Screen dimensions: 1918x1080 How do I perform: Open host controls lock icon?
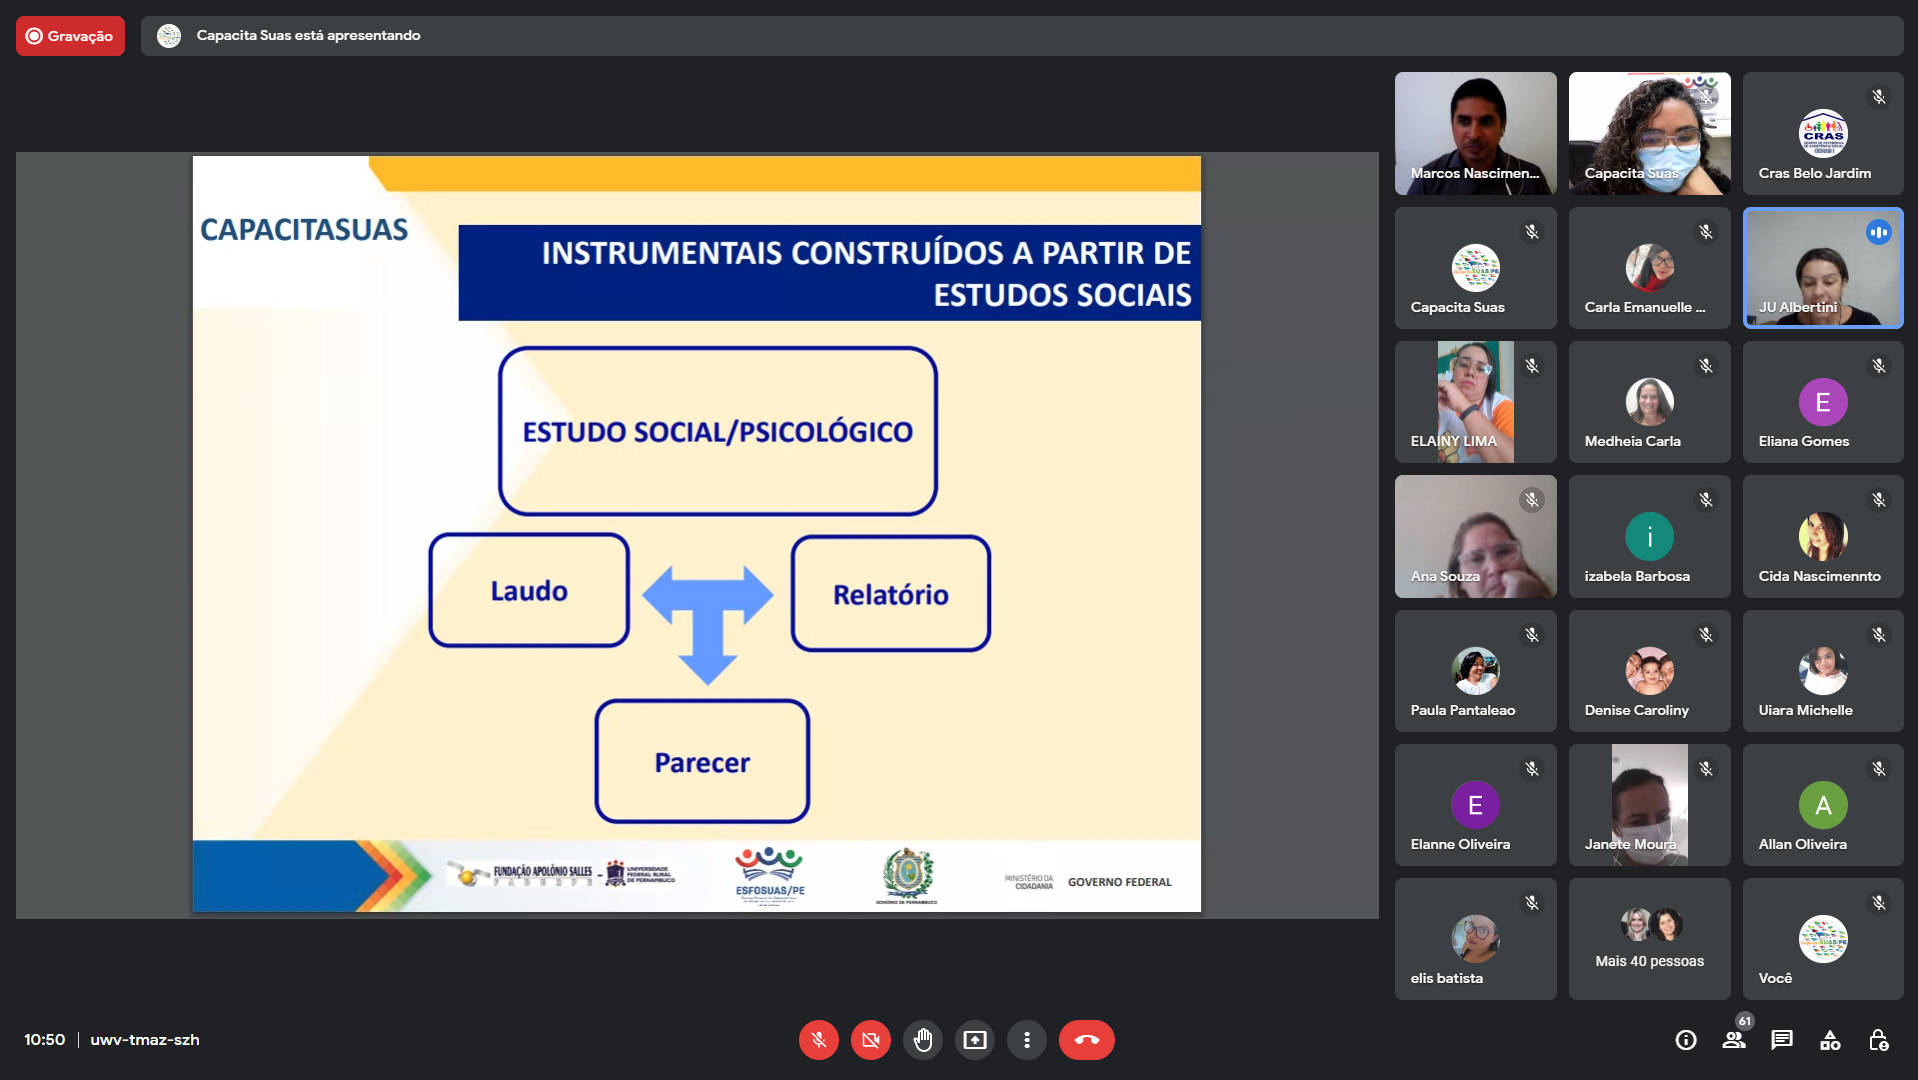1878,1040
